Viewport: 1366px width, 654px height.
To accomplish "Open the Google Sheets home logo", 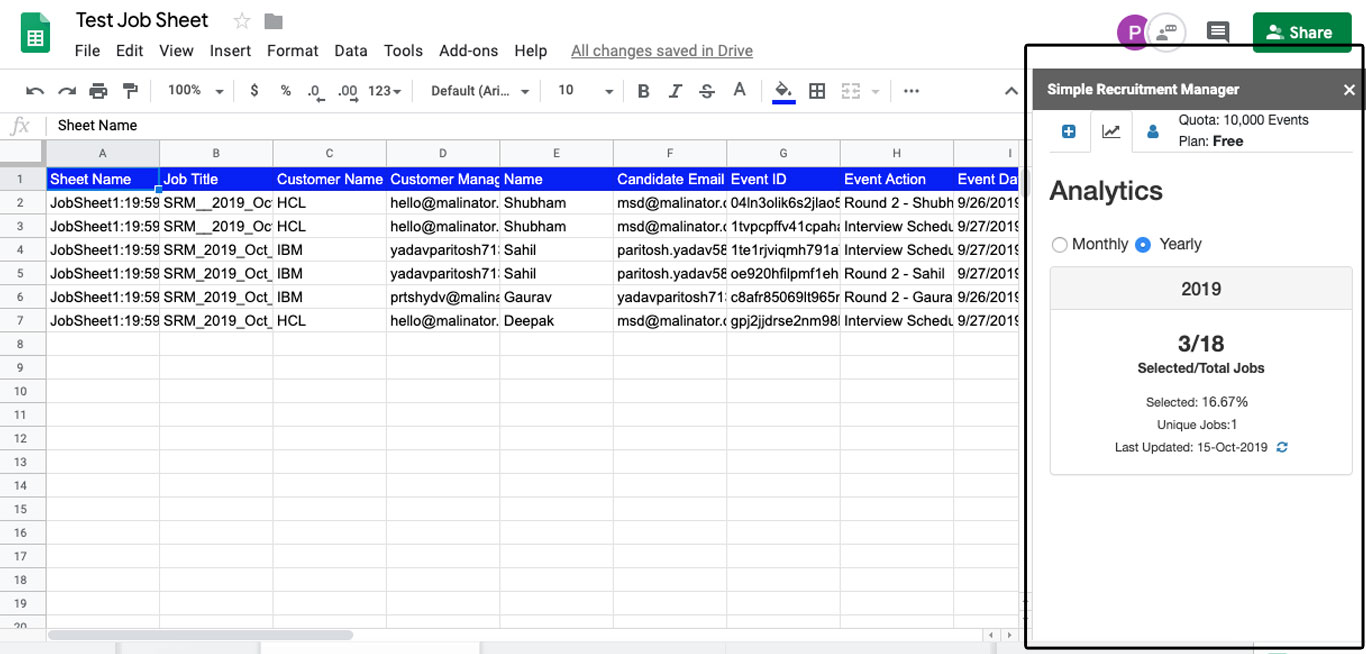I will 36,33.
